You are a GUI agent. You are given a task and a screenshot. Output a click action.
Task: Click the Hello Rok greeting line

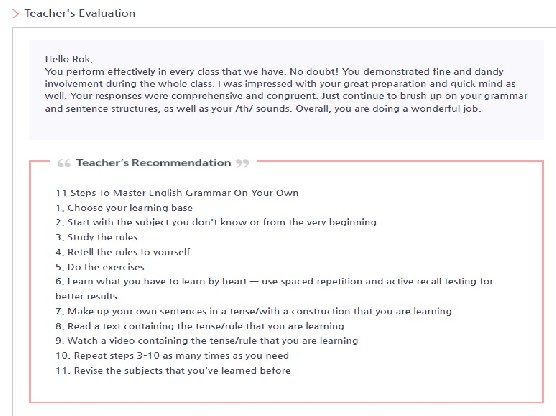click(68, 59)
